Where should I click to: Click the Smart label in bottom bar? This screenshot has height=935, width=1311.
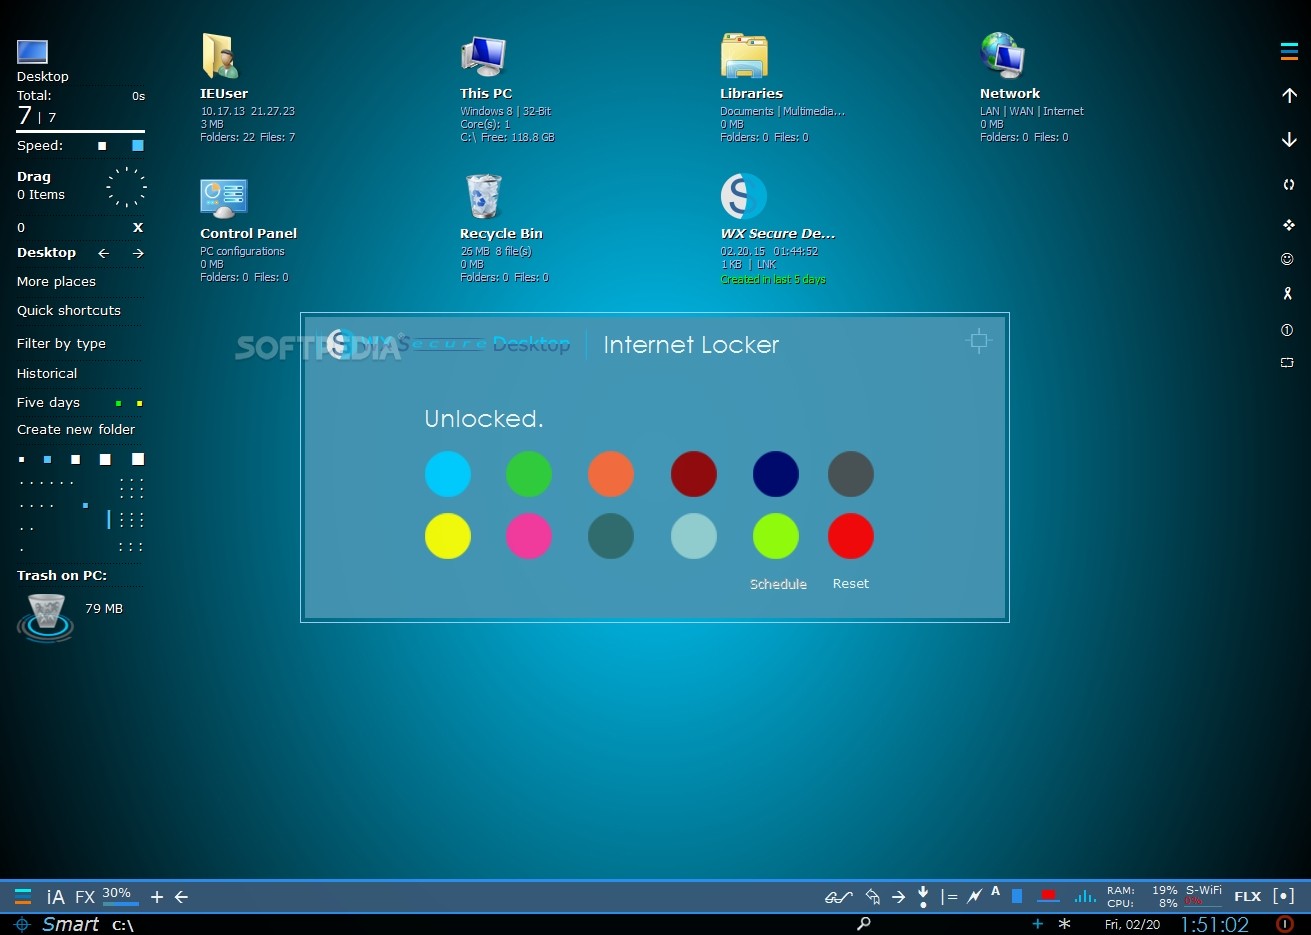tap(70, 924)
